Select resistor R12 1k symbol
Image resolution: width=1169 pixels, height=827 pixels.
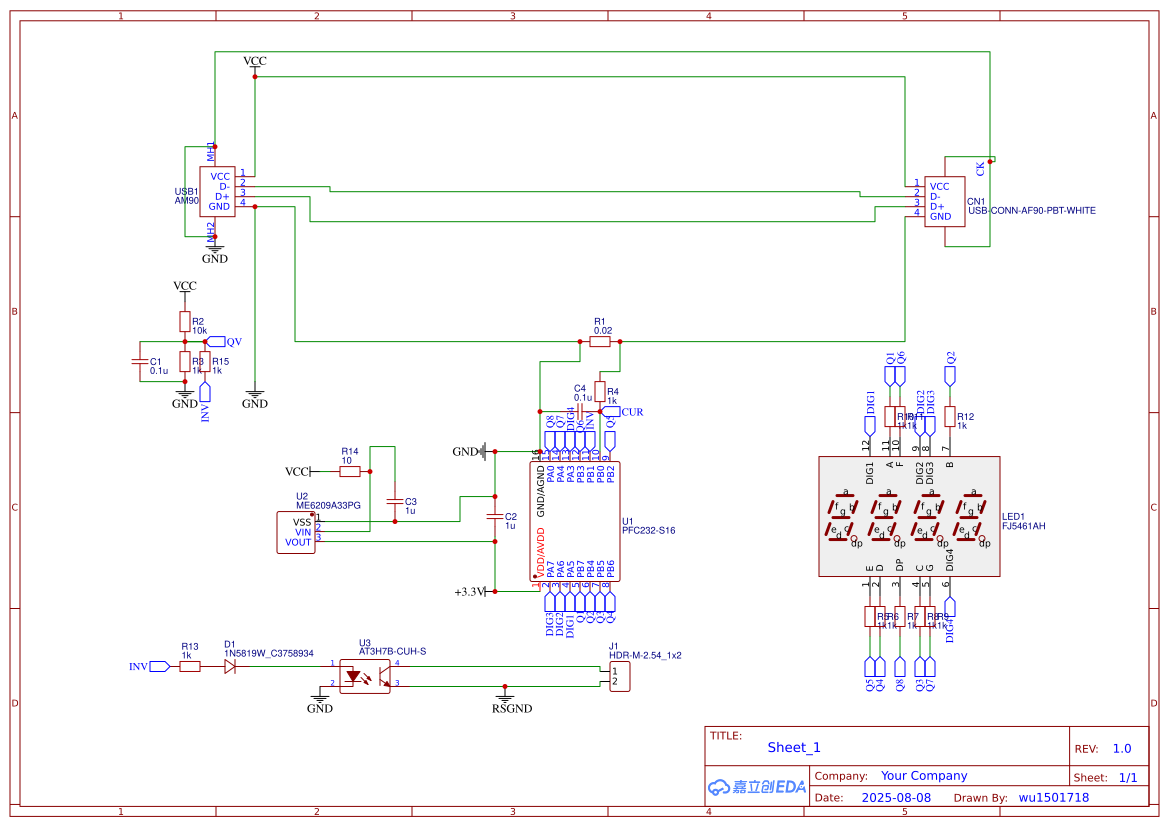(x=949, y=416)
